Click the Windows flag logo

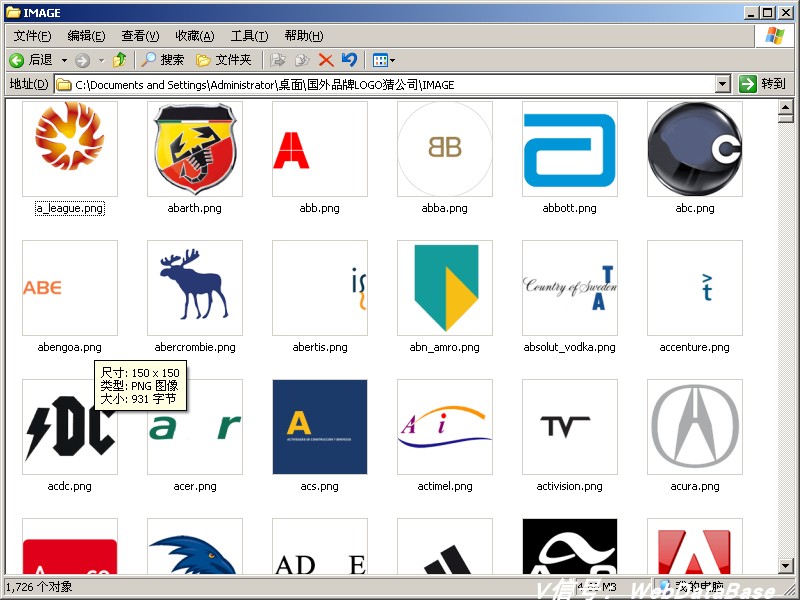coord(774,36)
